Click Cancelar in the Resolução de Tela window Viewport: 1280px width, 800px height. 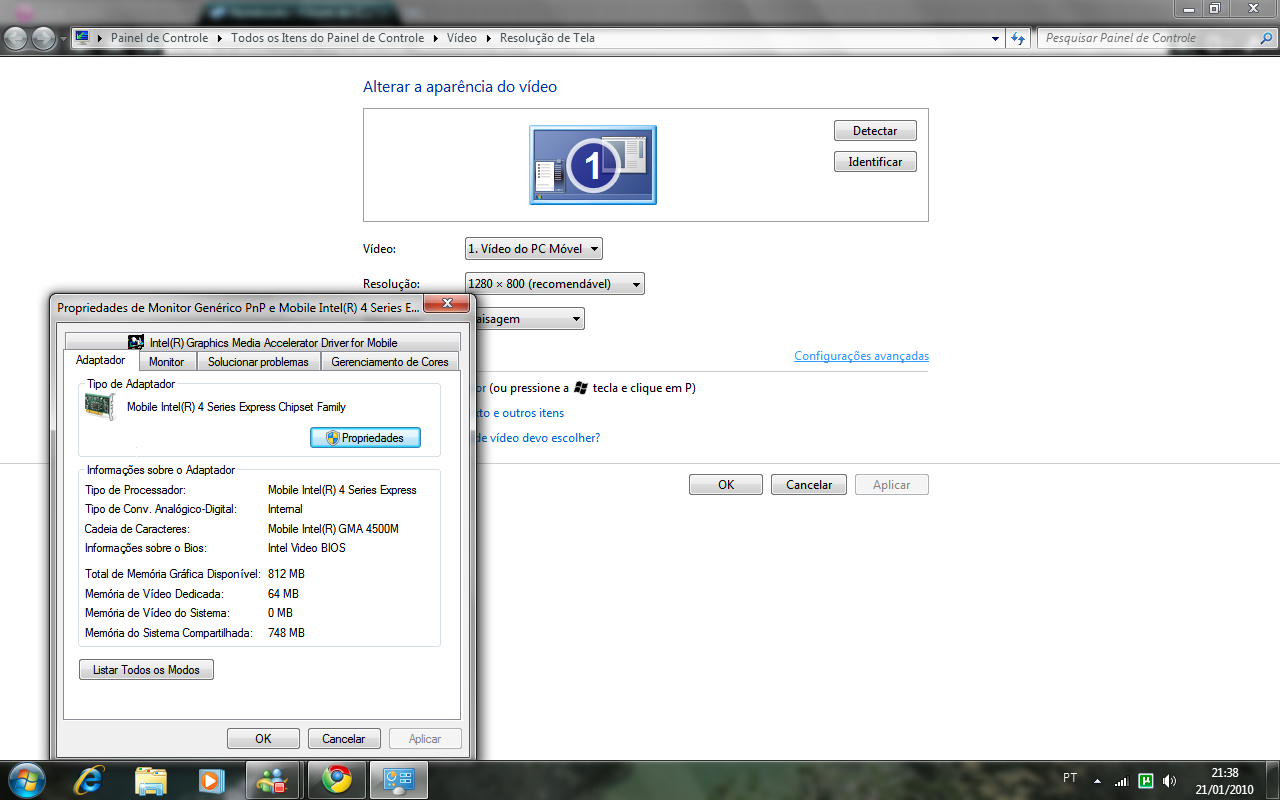tap(809, 485)
